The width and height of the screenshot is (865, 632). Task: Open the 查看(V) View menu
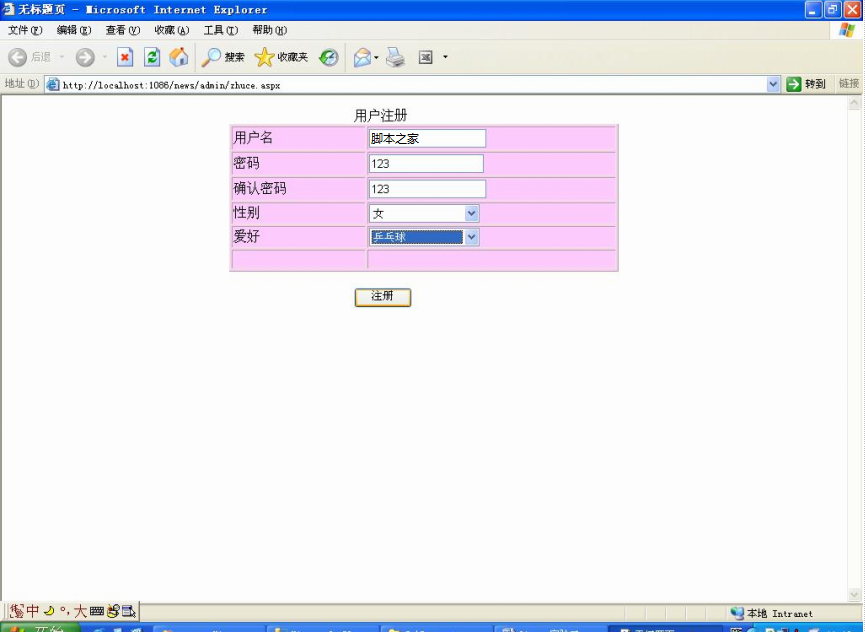pos(122,30)
